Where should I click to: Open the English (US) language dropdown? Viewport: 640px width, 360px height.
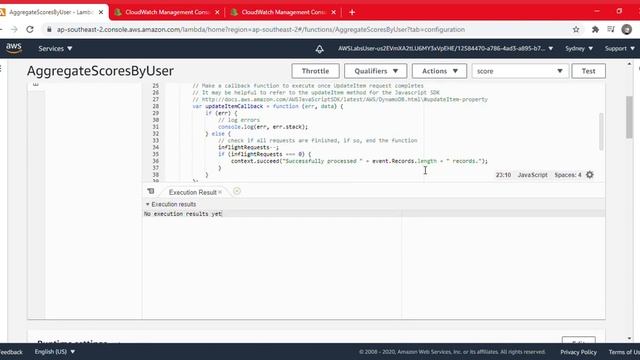click(55, 351)
